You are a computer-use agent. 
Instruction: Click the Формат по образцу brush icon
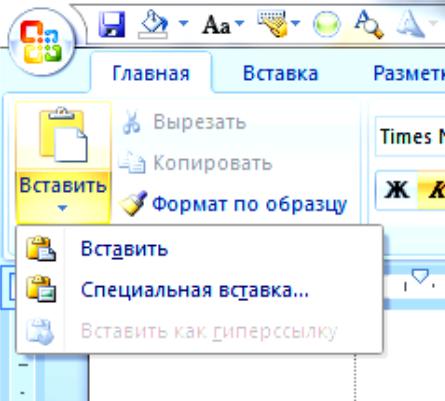point(133,203)
